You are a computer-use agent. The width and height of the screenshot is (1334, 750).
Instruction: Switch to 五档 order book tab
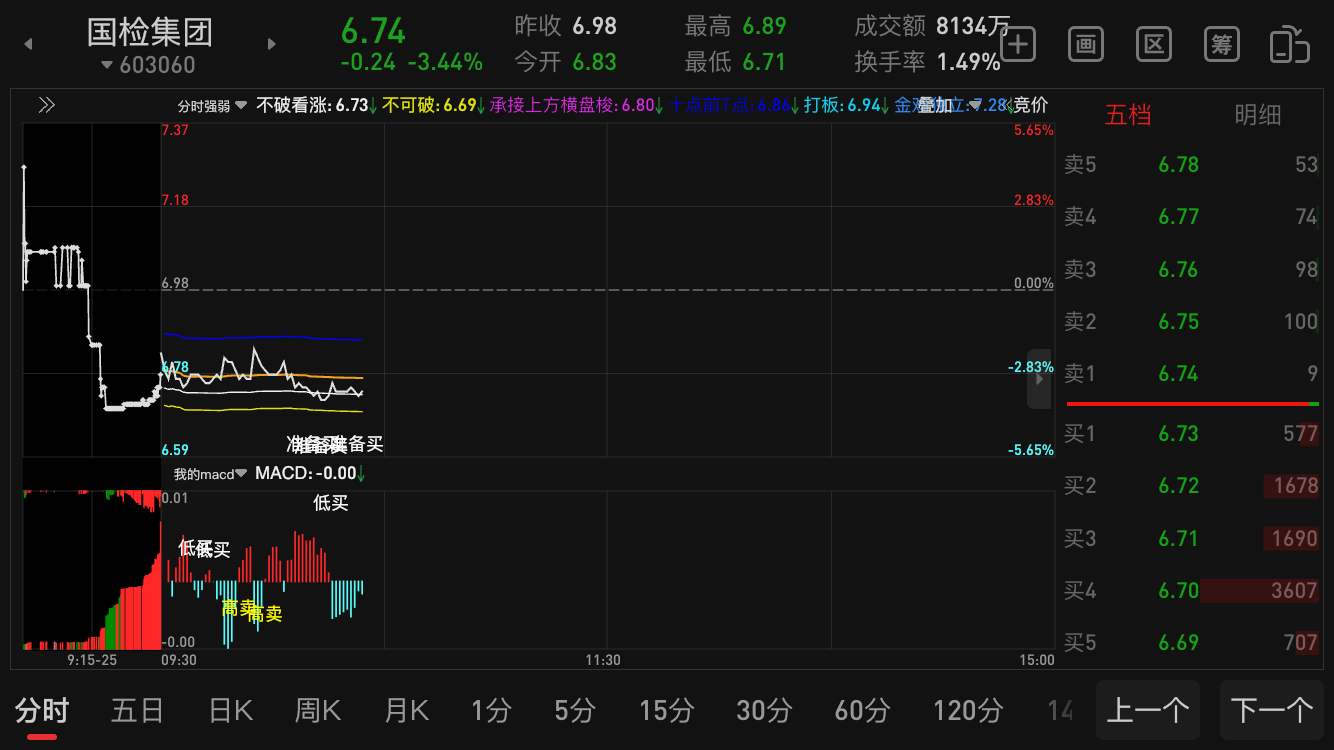(1128, 115)
